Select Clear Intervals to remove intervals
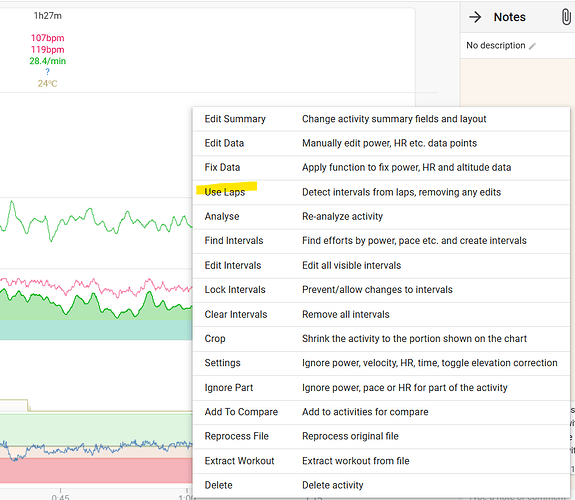 (x=381, y=314)
